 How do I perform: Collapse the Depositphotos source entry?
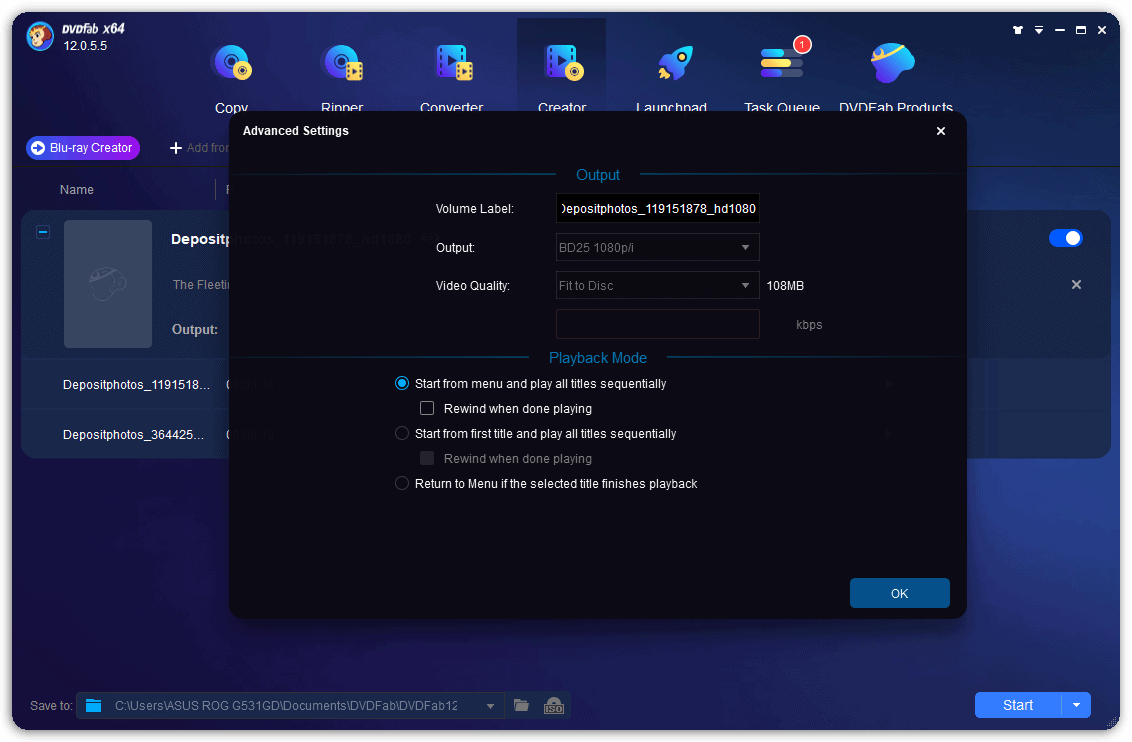click(x=43, y=232)
